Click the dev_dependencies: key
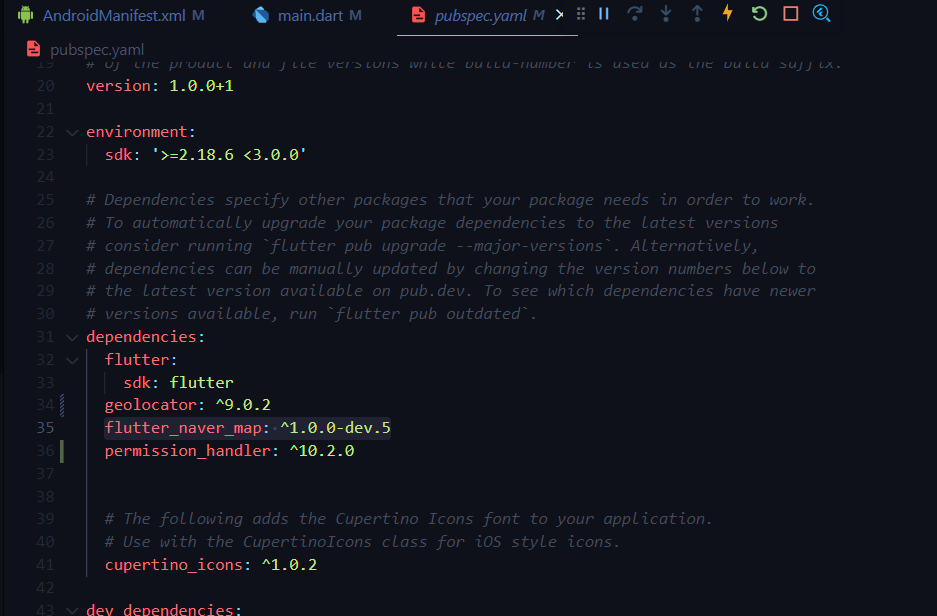Screen dimensions: 937x616 (x=164, y=609)
